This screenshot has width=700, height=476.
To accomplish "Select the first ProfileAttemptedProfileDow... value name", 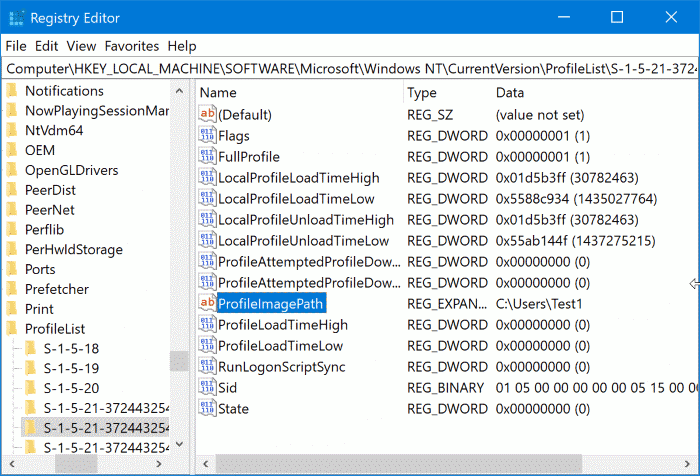I will tap(309, 262).
